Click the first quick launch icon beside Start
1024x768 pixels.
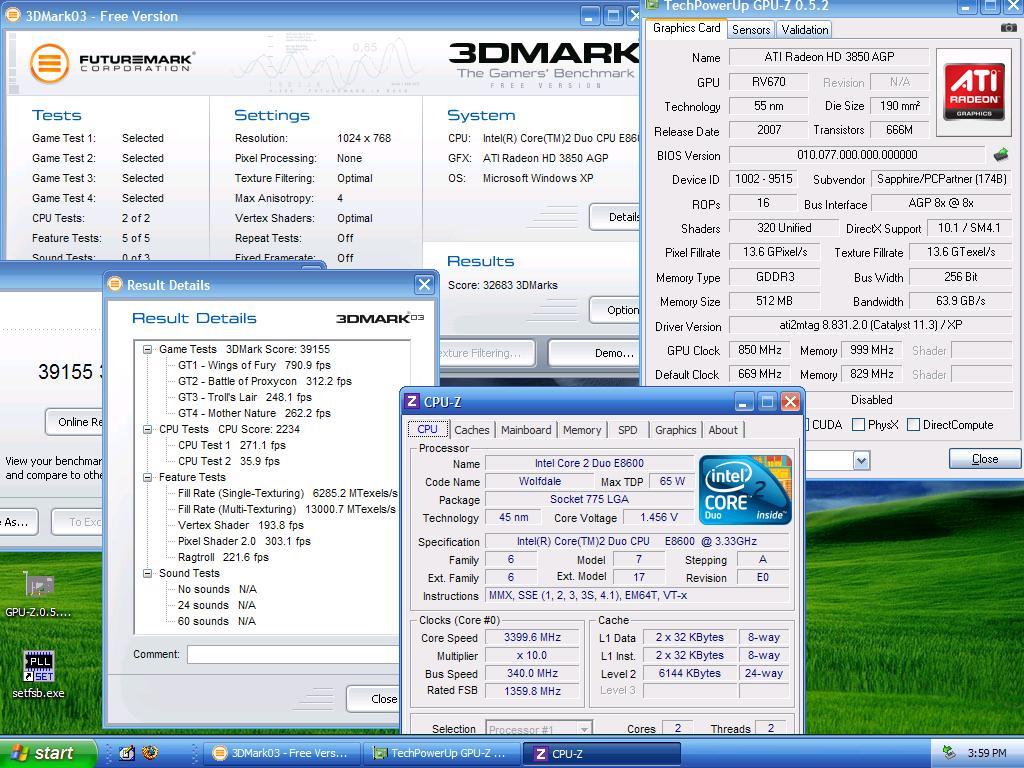pyautogui.click(x=127, y=753)
